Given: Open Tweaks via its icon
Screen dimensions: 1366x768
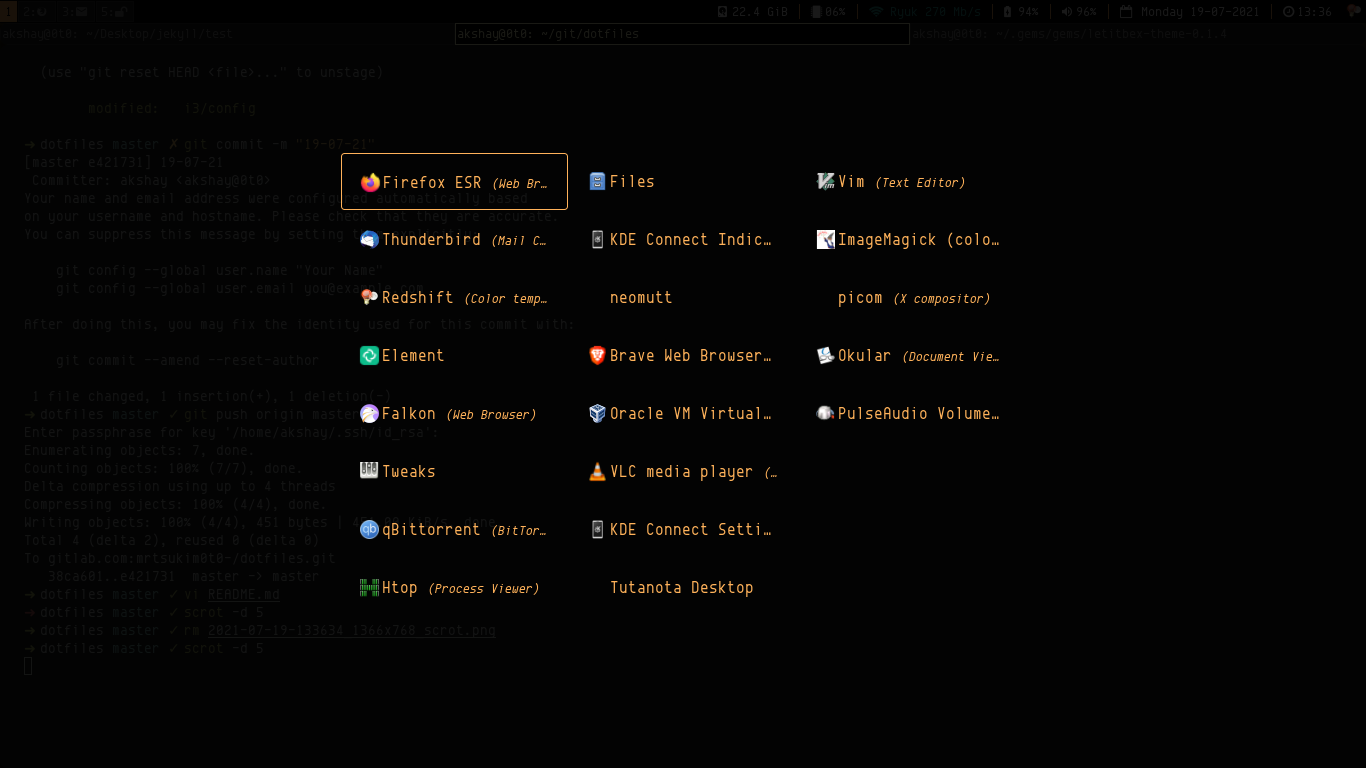Looking at the screenshot, I should pyautogui.click(x=370, y=471).
